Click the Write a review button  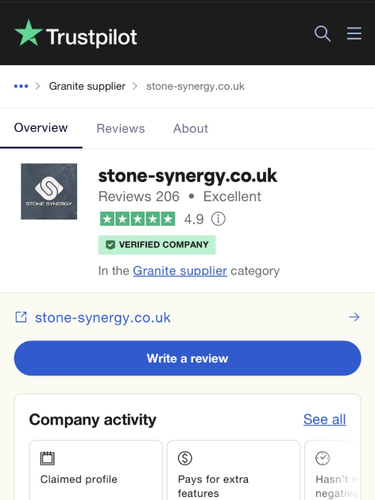point(188,358)
